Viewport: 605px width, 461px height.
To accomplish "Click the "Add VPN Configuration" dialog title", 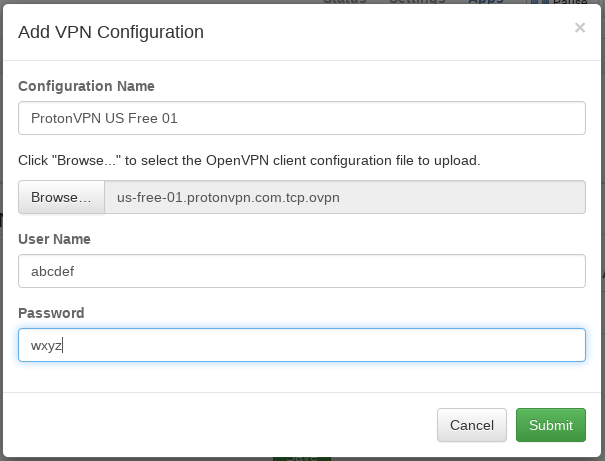I will (111, 32).
